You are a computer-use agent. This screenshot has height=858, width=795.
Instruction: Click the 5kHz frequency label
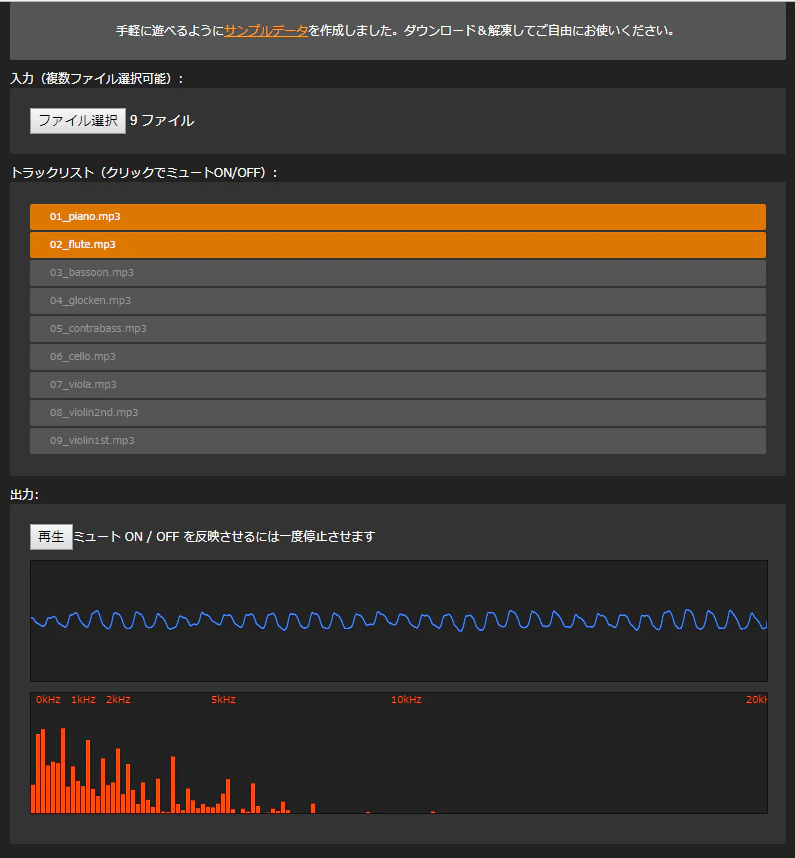[223, 699]
